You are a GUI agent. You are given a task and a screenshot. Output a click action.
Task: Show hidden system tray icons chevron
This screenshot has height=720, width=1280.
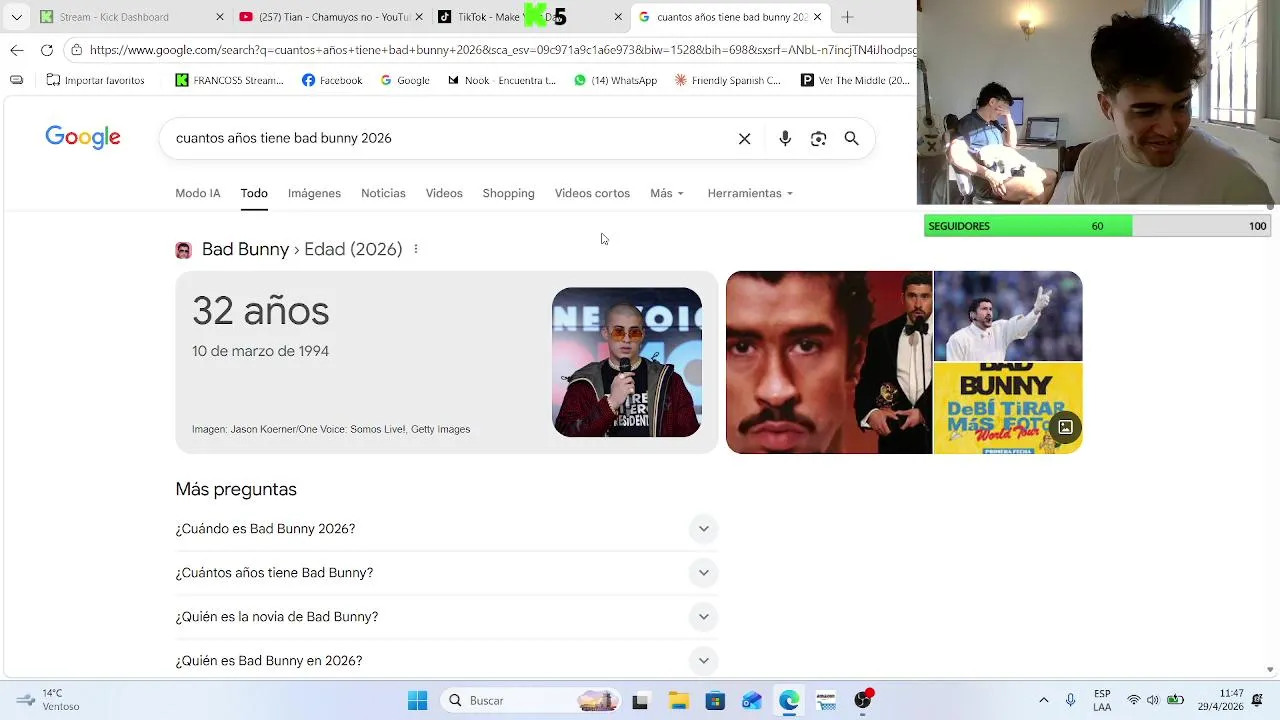1044,701
